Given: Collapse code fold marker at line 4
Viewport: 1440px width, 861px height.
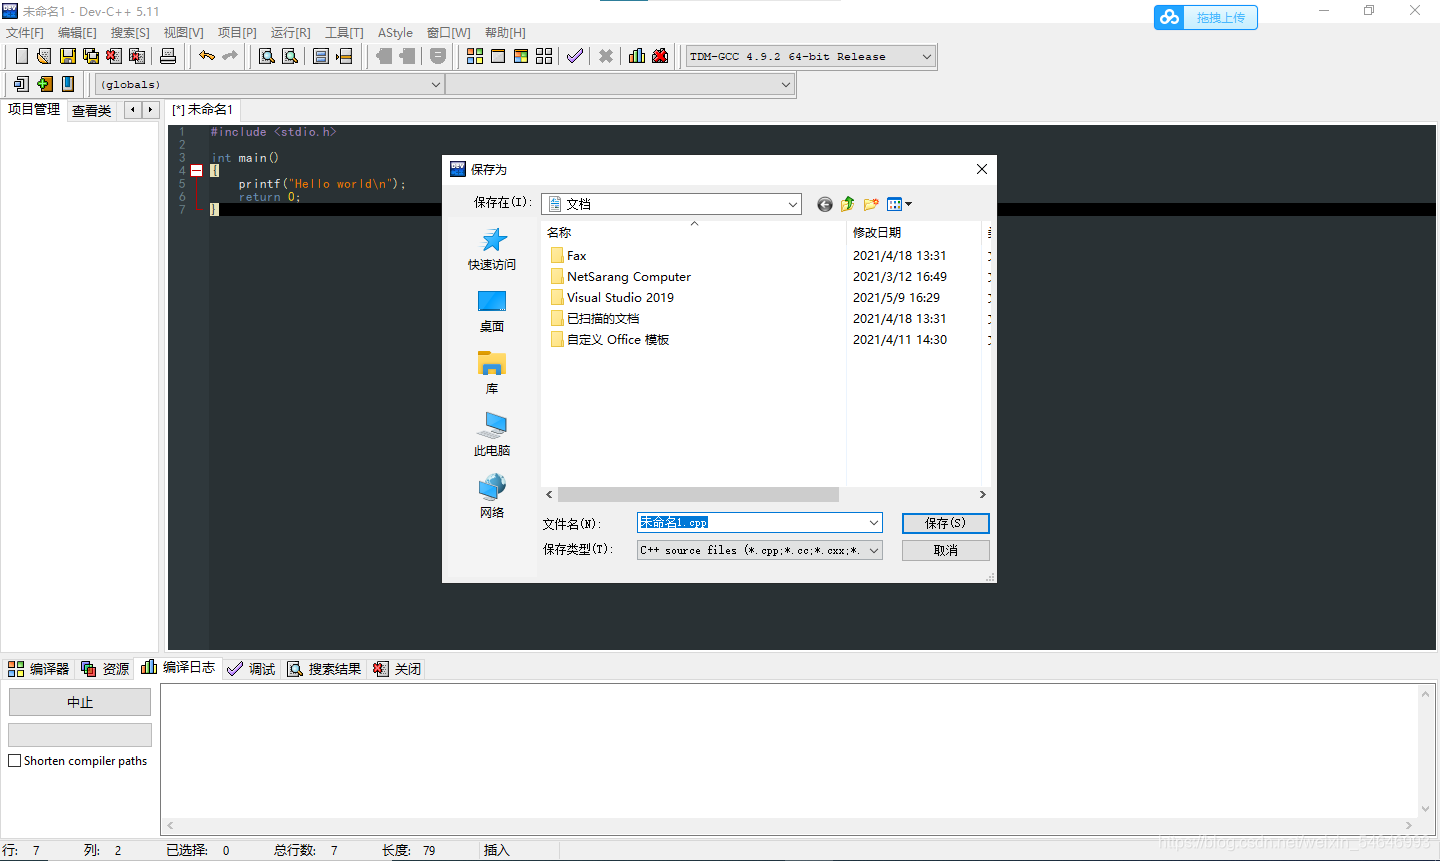Looking at the screenshot, I should (197, 171).
